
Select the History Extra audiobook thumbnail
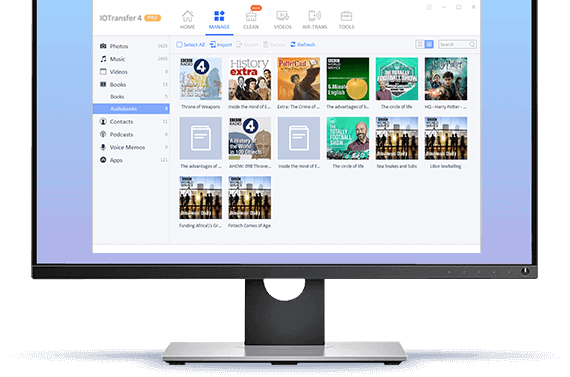pyautogui.click(x=250, y=79)
